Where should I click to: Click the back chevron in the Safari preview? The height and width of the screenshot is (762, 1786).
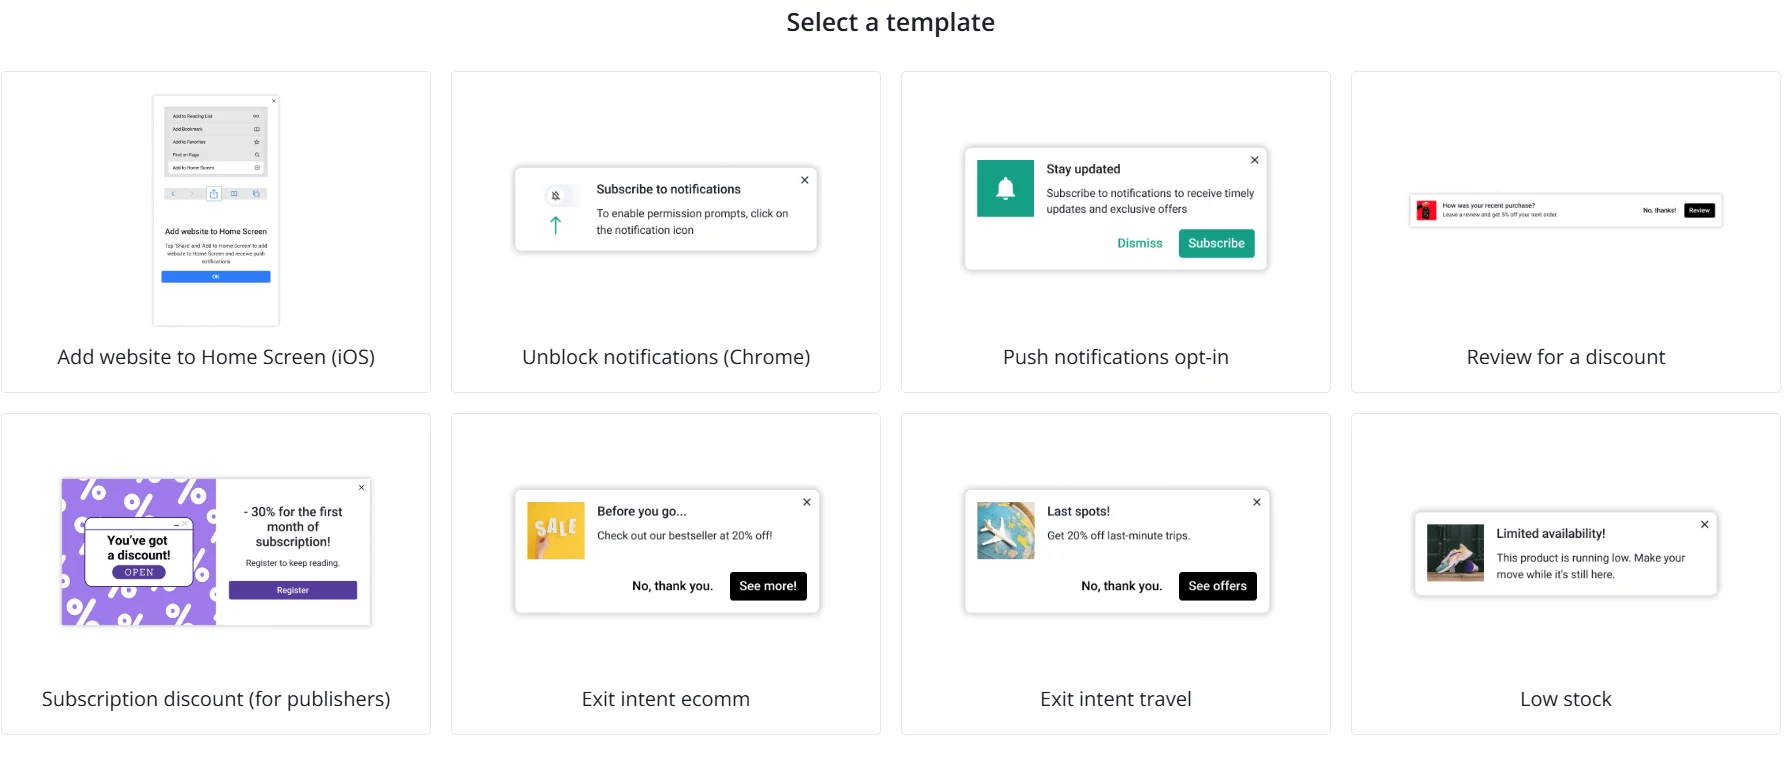(x=173, y=193)
